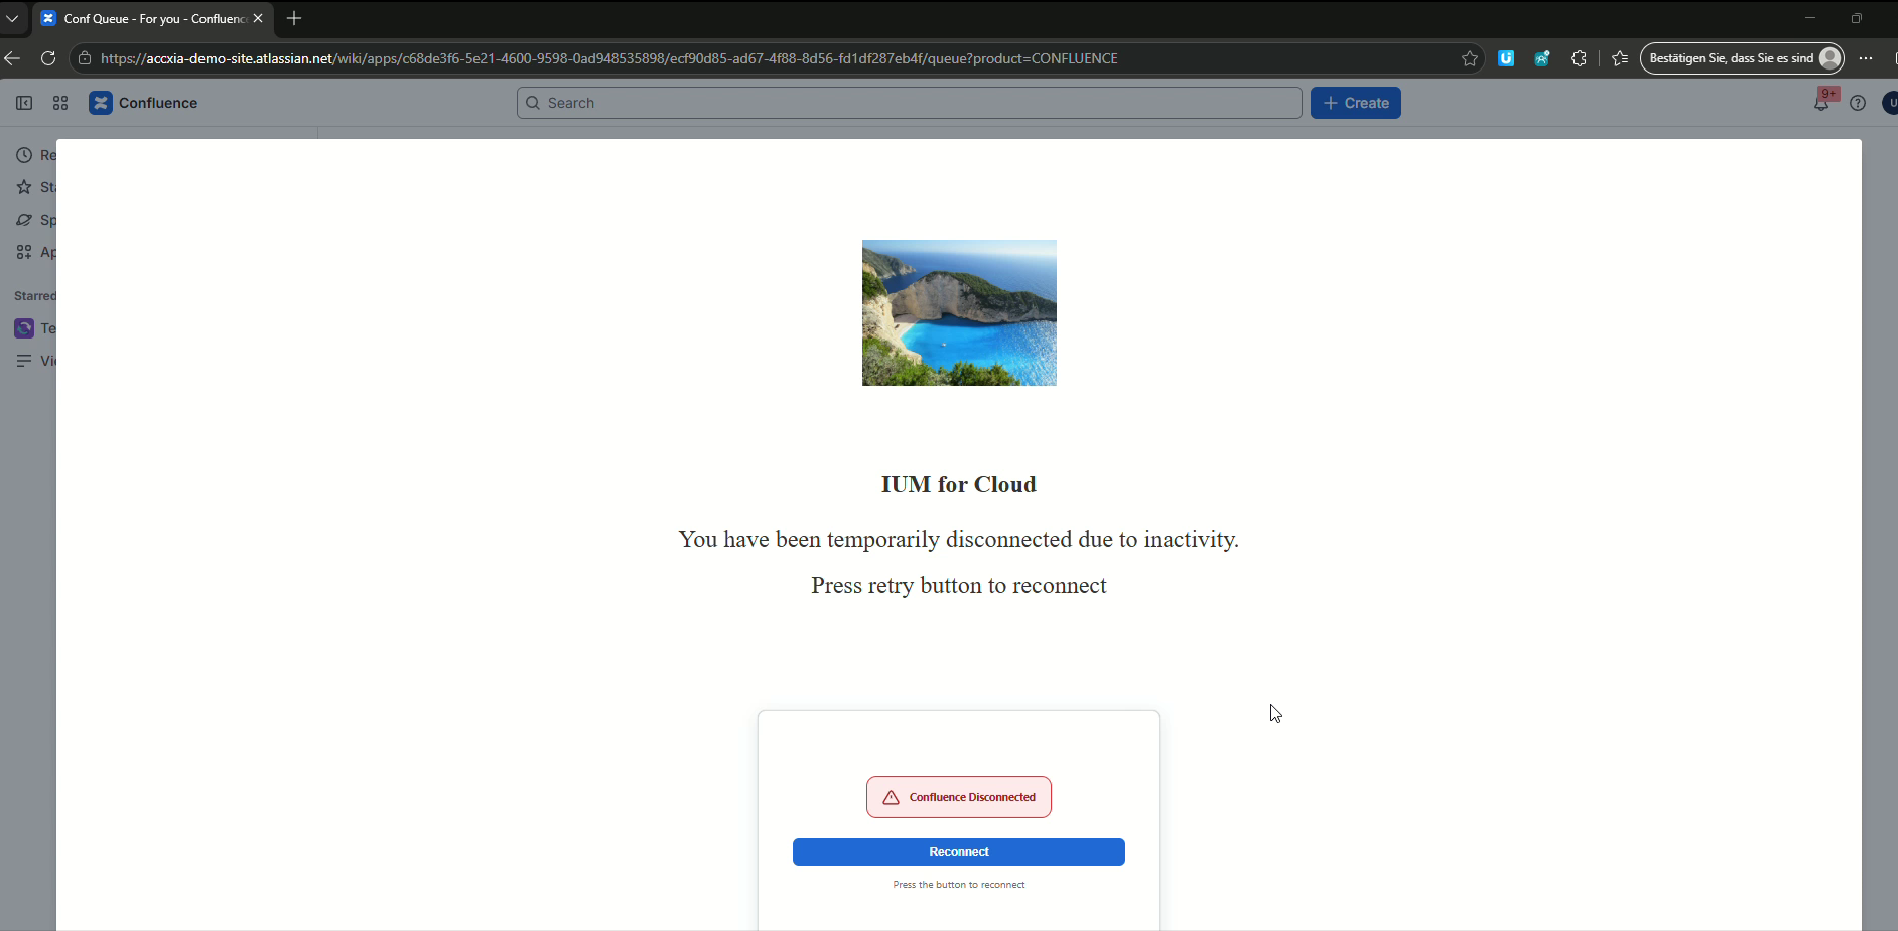Click the 'IUM for Cloud' heading
The image size is (1898, 931).
pos(959,485)
